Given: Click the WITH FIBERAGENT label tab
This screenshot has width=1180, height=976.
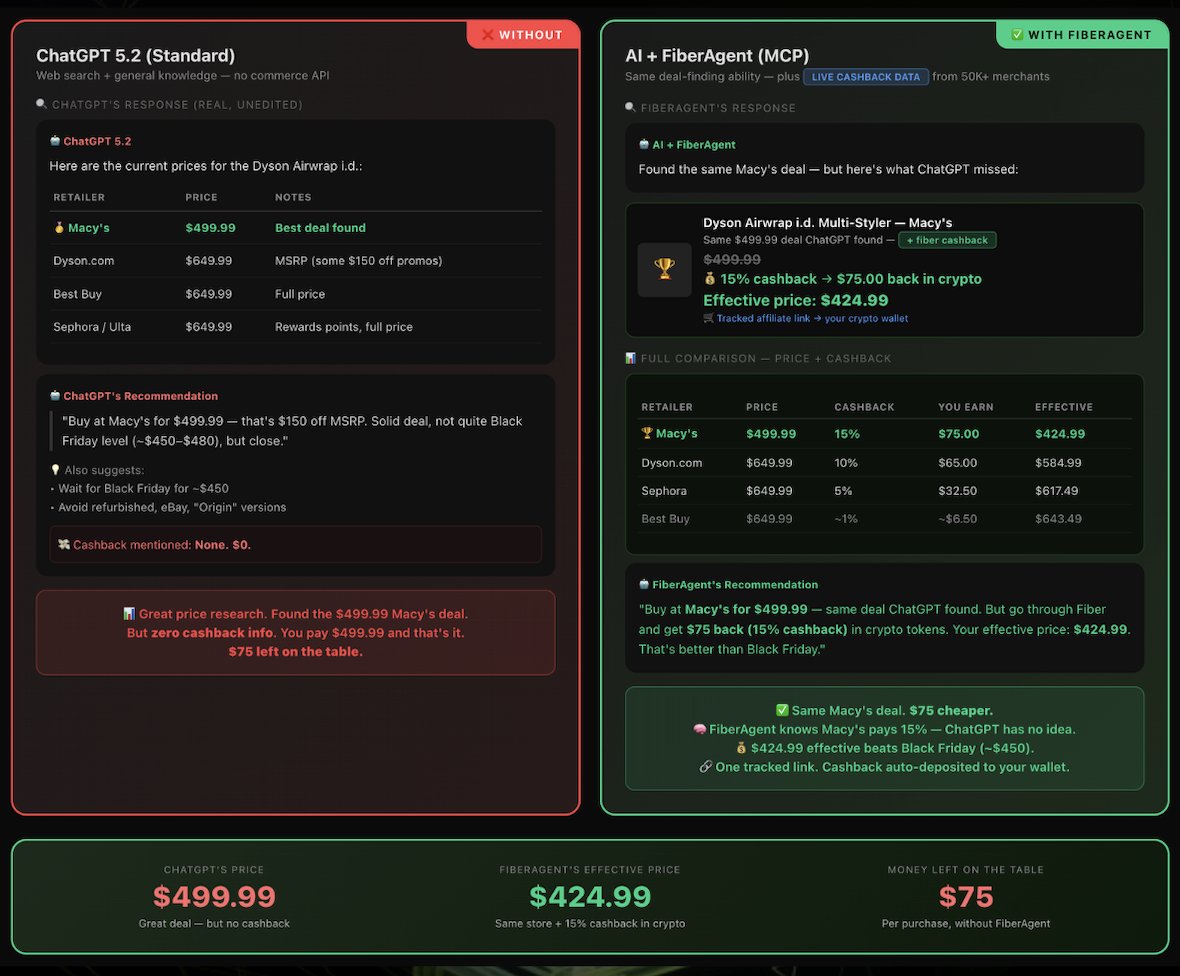Looking at the screenshot, I should tap(1082, 35).
